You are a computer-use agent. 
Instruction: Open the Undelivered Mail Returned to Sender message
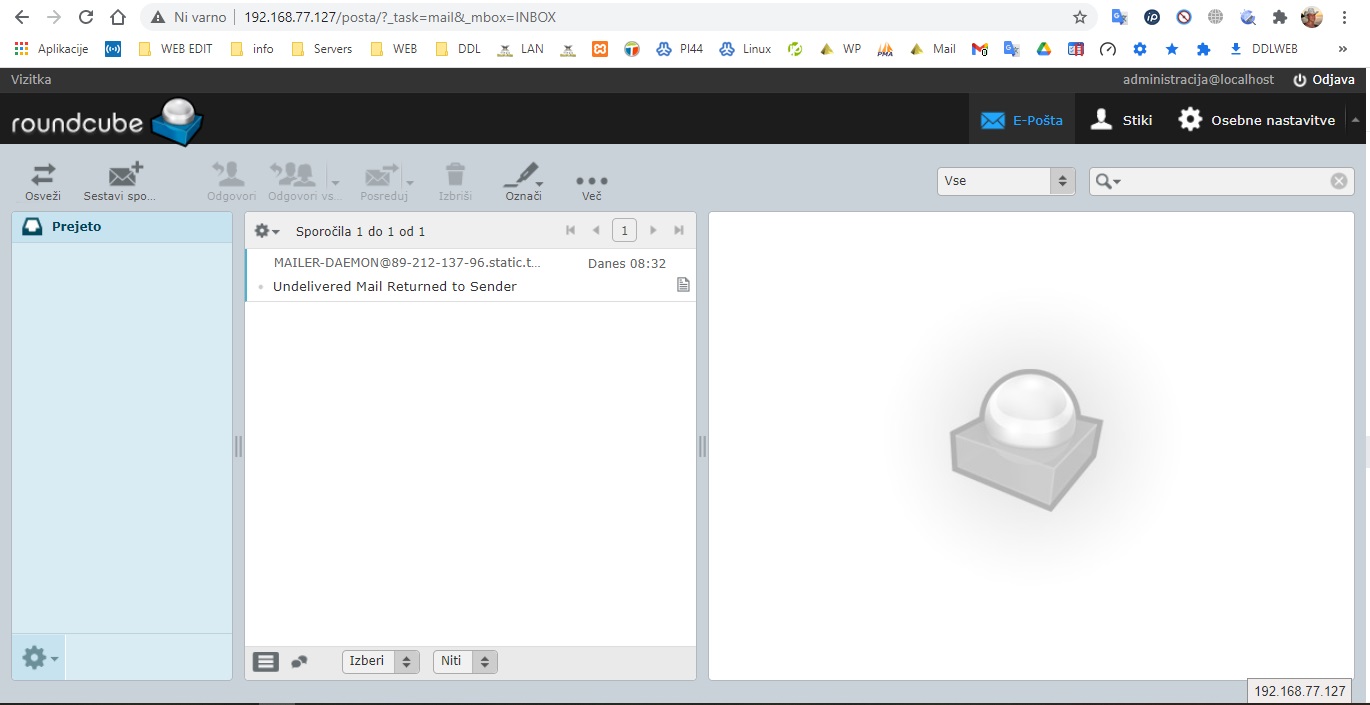point(395,286)
